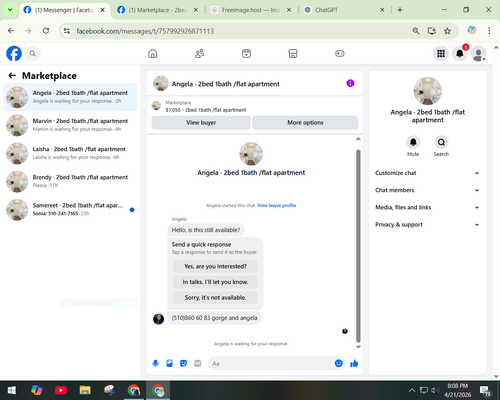This screenshot has height=400, width=500.
Task: Open the Facebook logo home link
Action: [x=14, y=54]
